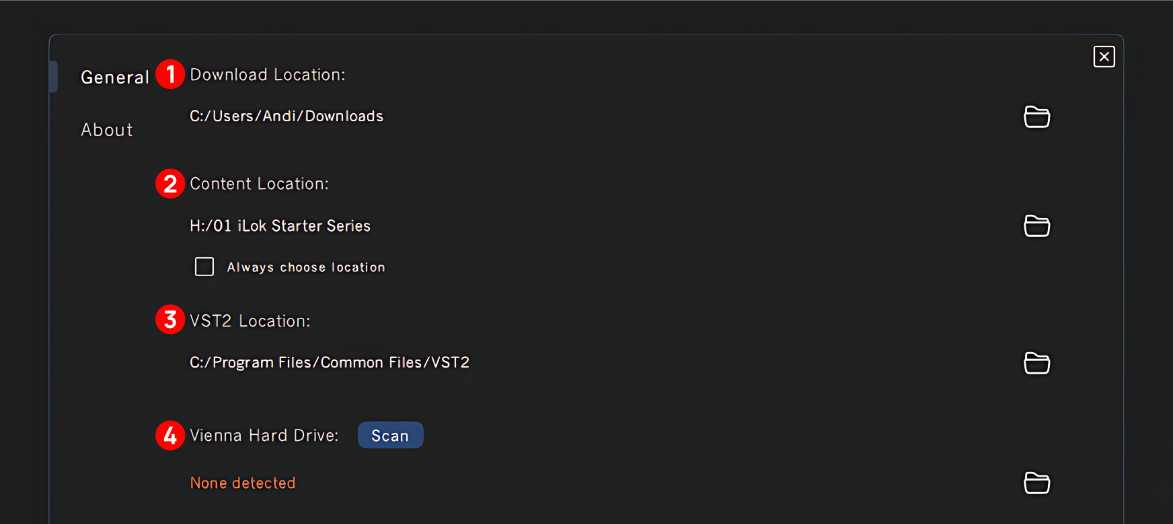Click the red number 2 marker
The width and height of the screenshot is (1173, 524).
pos(170,183)
